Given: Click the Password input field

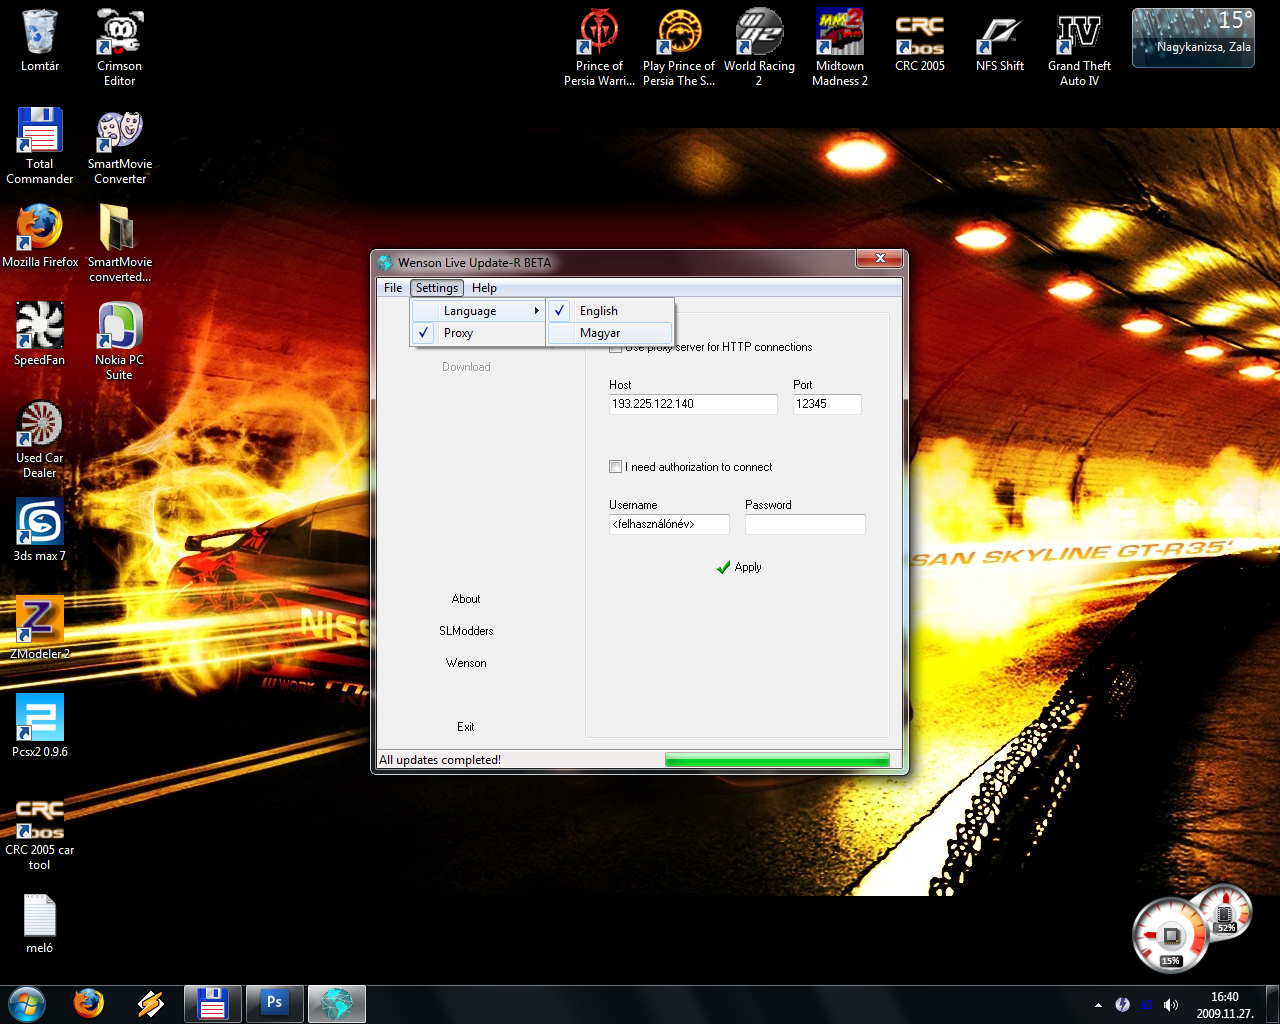Looking at the screenshot, I should point(805,524).
